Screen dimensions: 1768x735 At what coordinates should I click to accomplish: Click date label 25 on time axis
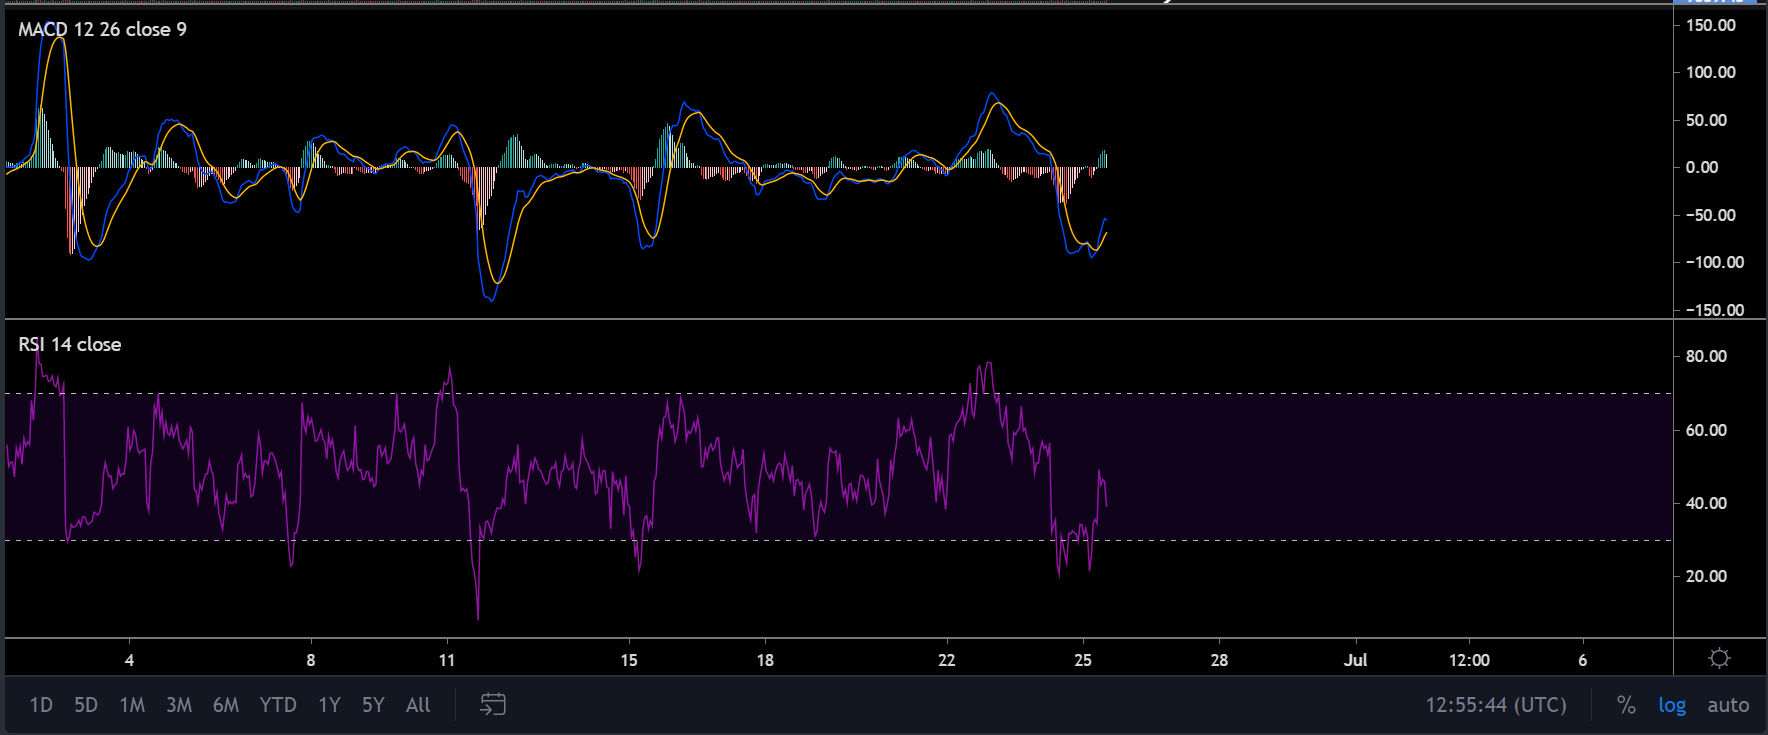1083,660
